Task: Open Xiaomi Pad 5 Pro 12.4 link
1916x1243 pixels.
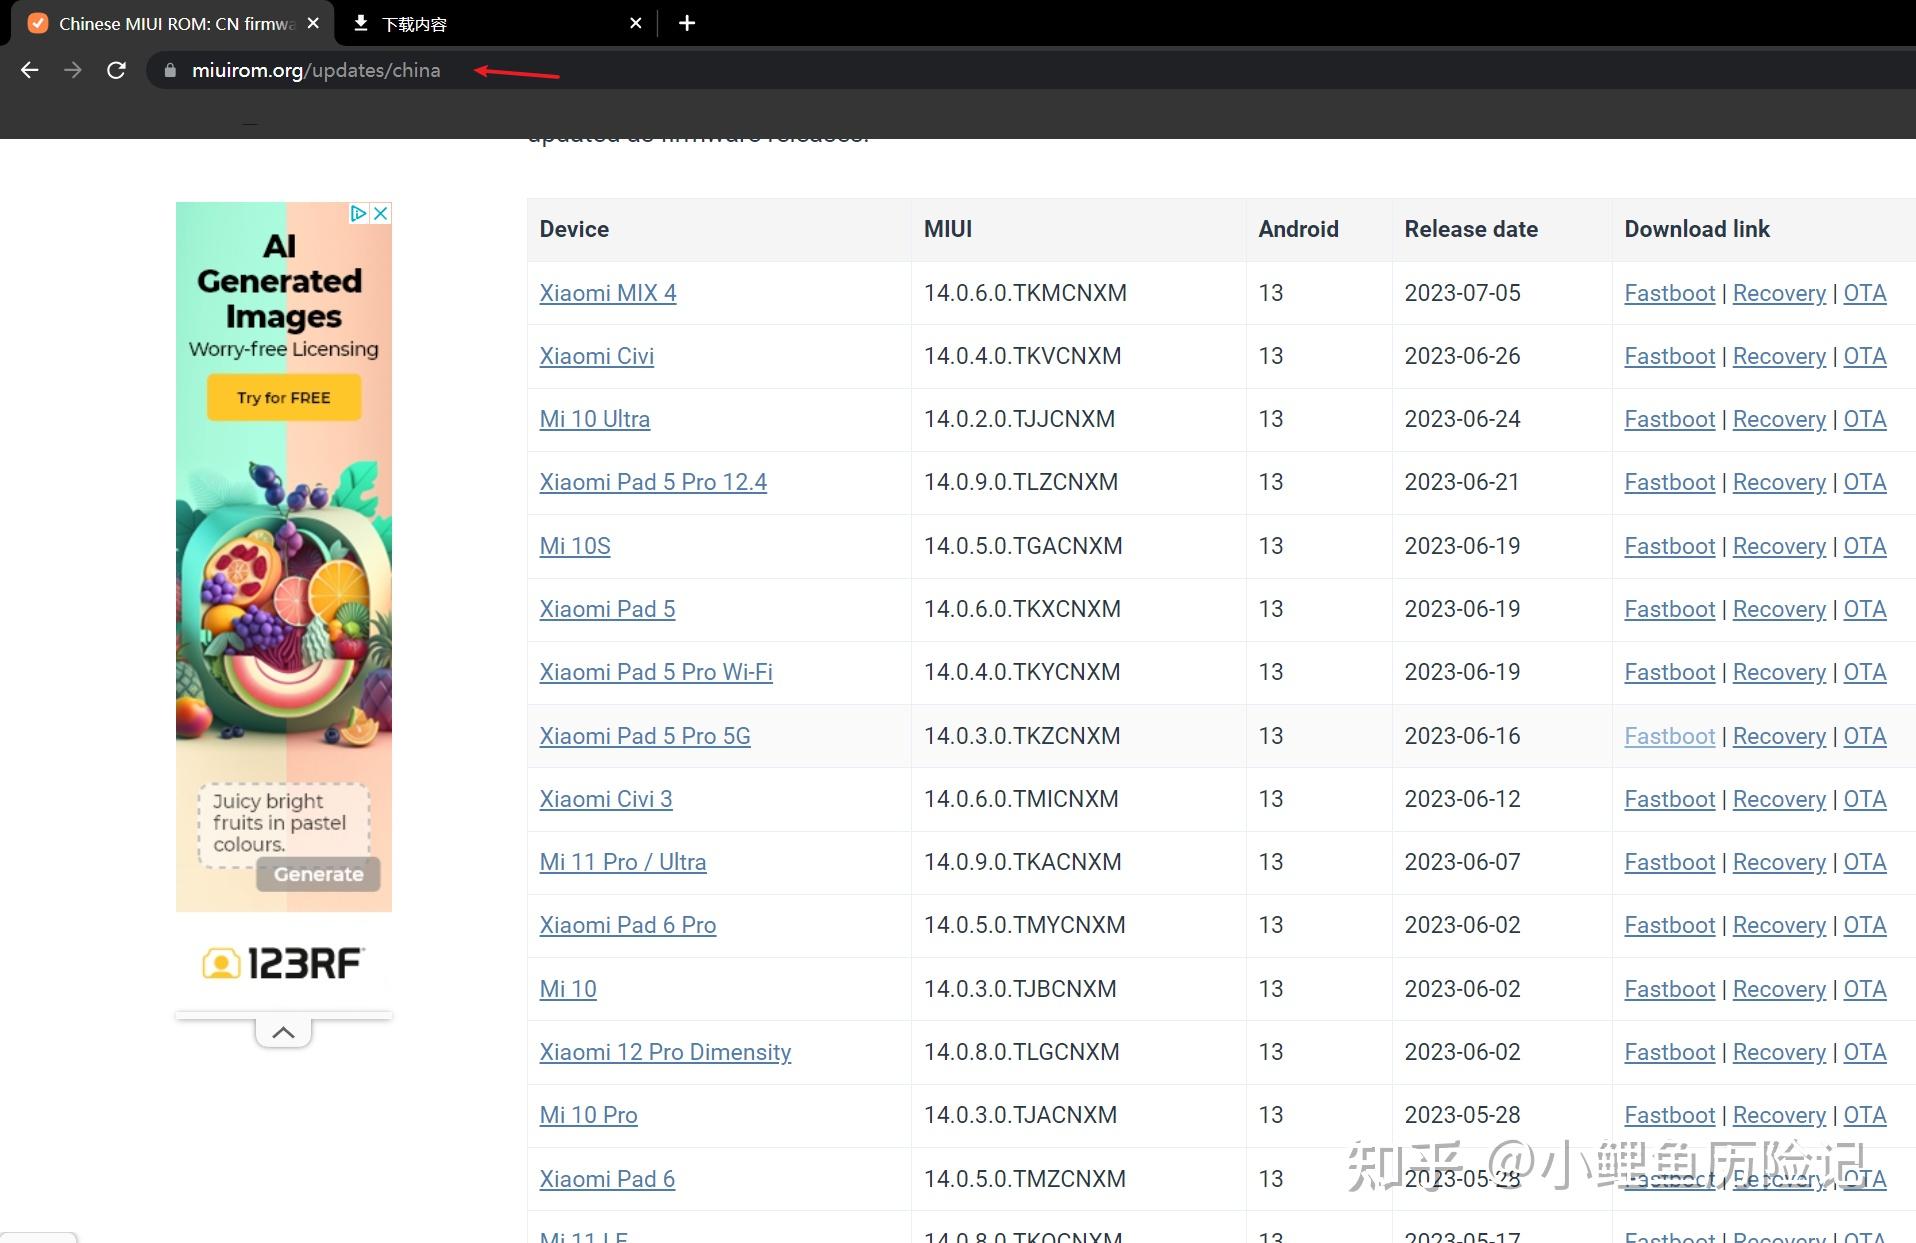Action: [x=653, y=482]
